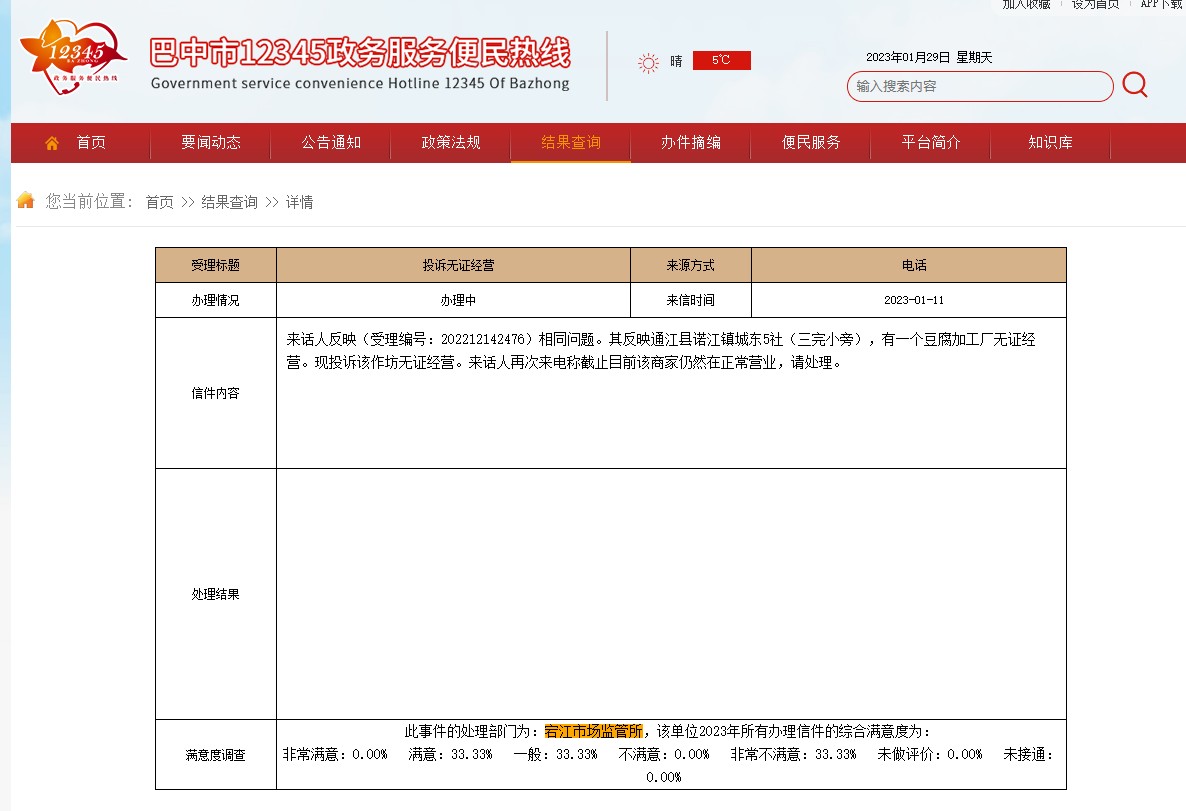The image size is (1186, 811).
Task: Click the site title 巴中市12345政务服务便民热线
Action: [360, 52]
